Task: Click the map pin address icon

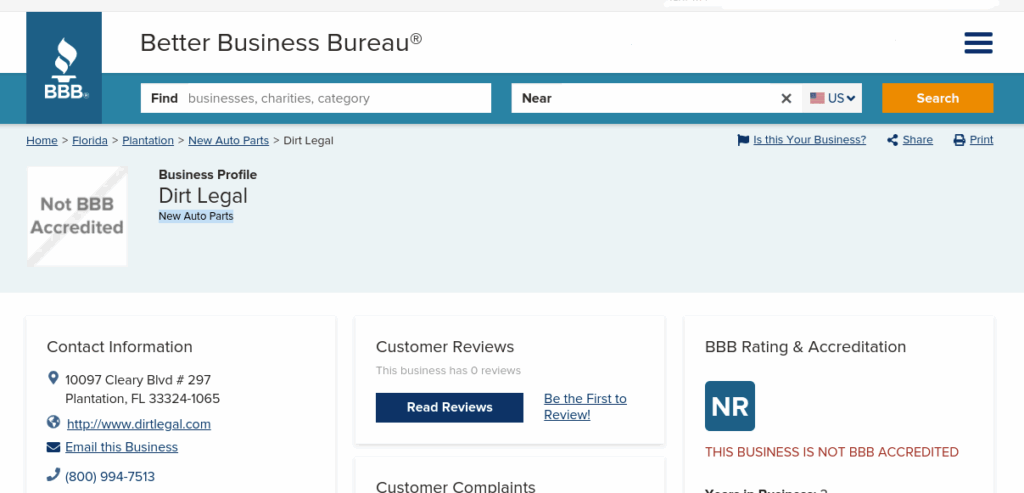Action: click(x=54, y=379)
